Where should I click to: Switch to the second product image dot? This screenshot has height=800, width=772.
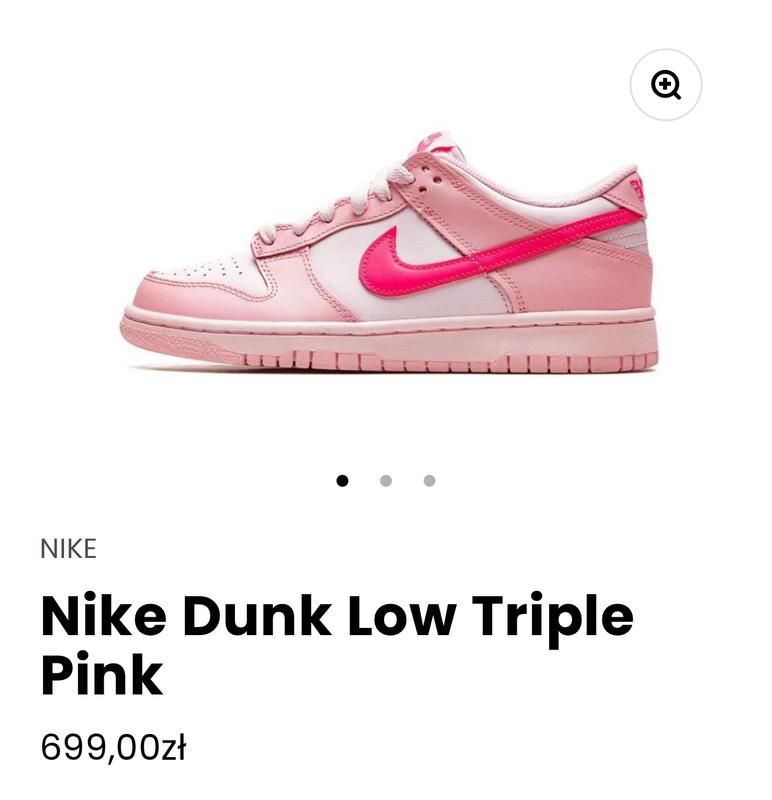[x=386, y=481]
